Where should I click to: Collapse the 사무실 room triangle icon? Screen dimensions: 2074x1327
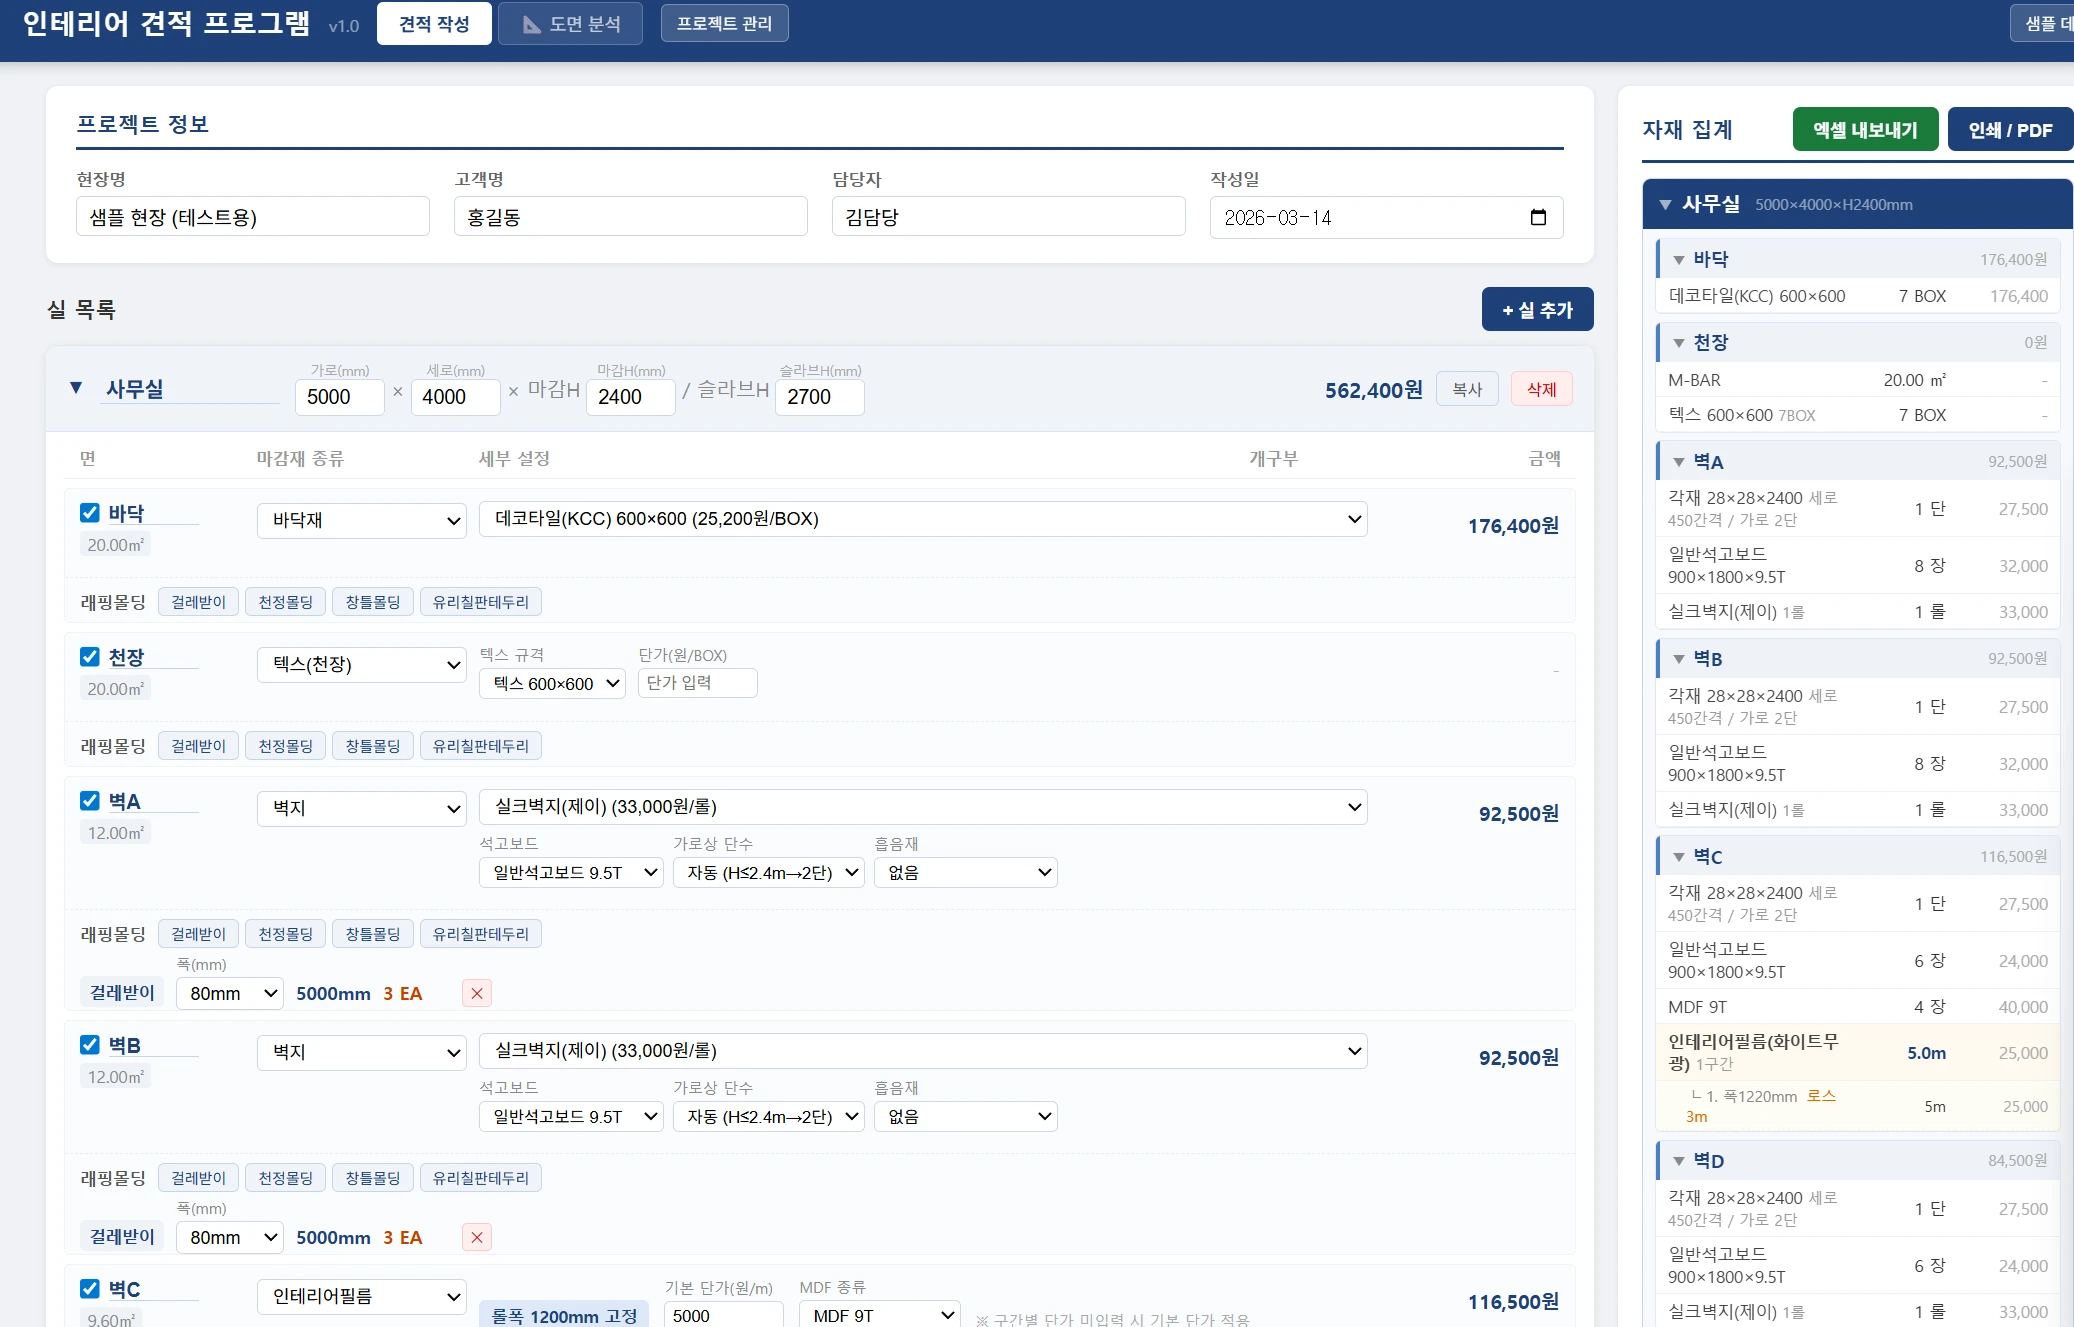[x=76, y=388]
